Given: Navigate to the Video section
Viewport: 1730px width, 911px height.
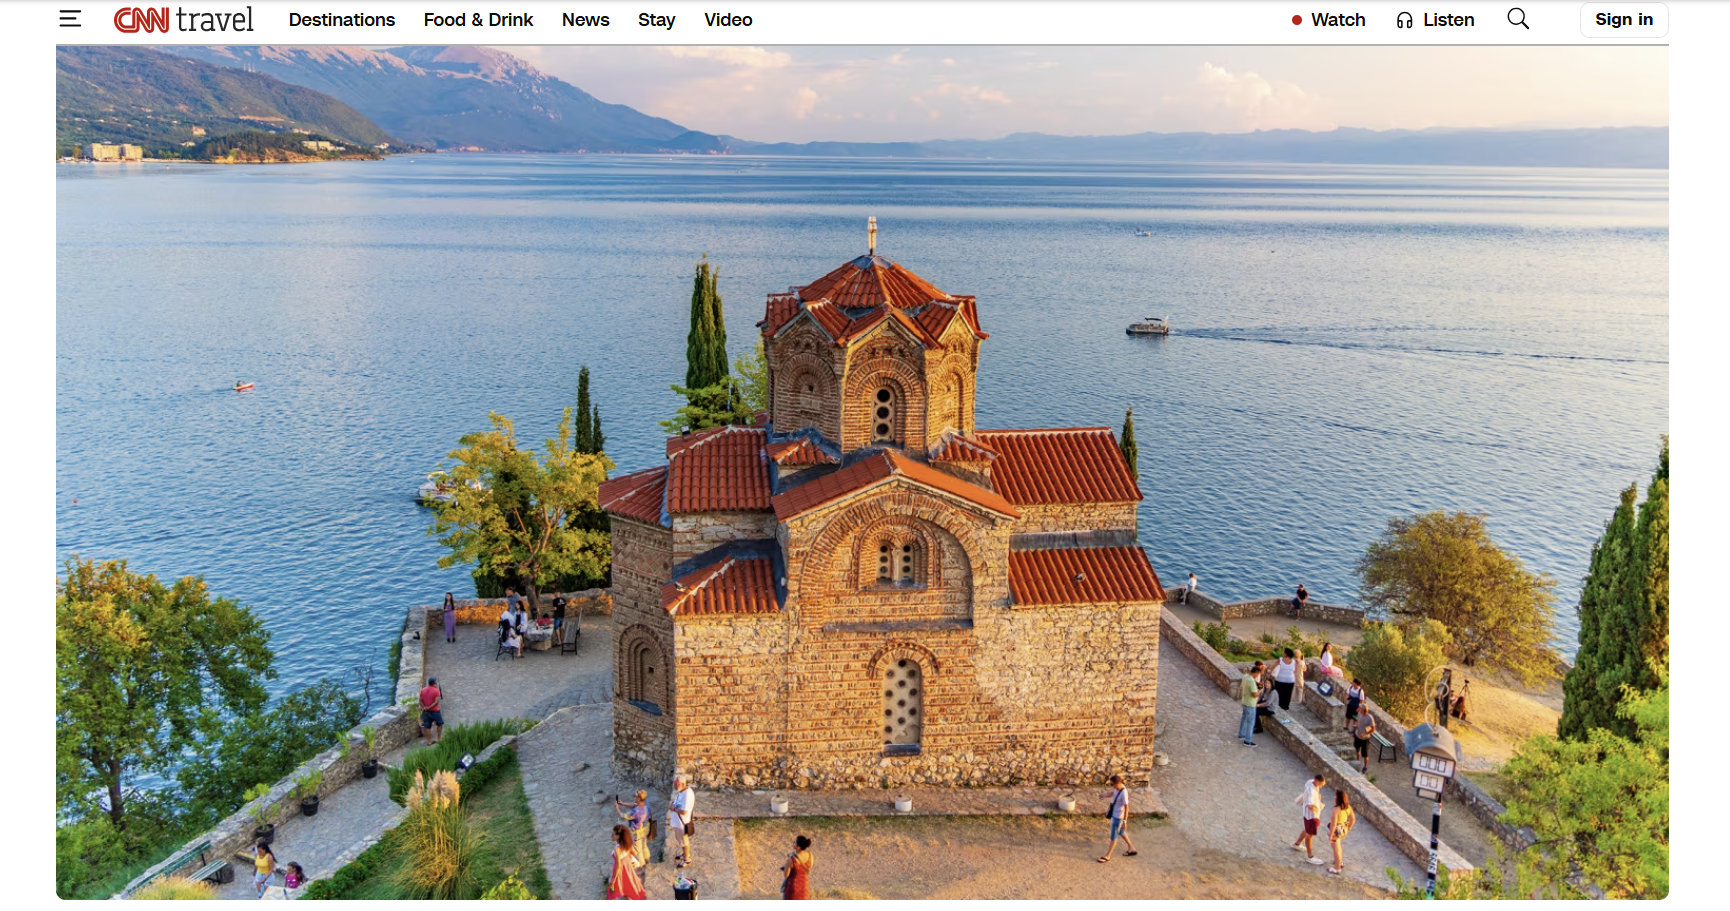Looking at the screenshot, I should pos(728,20).
